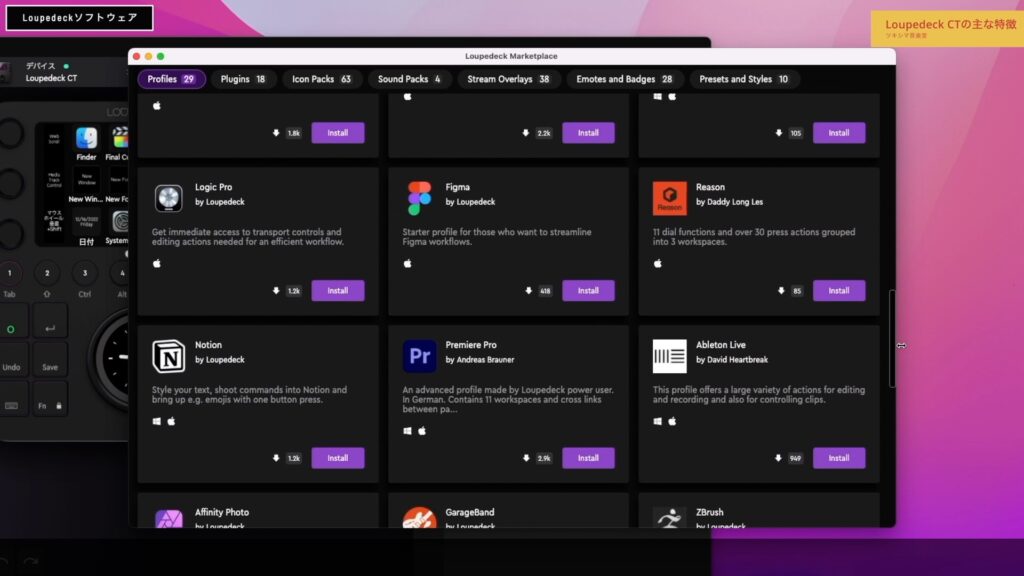Click the Figma logo icon
This screenshot has width=1024, height=576.
[x=419, y=199]
